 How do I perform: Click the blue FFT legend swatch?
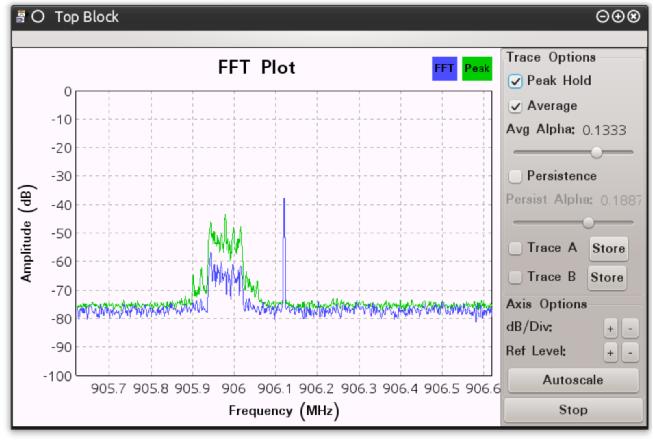[444, 69]
